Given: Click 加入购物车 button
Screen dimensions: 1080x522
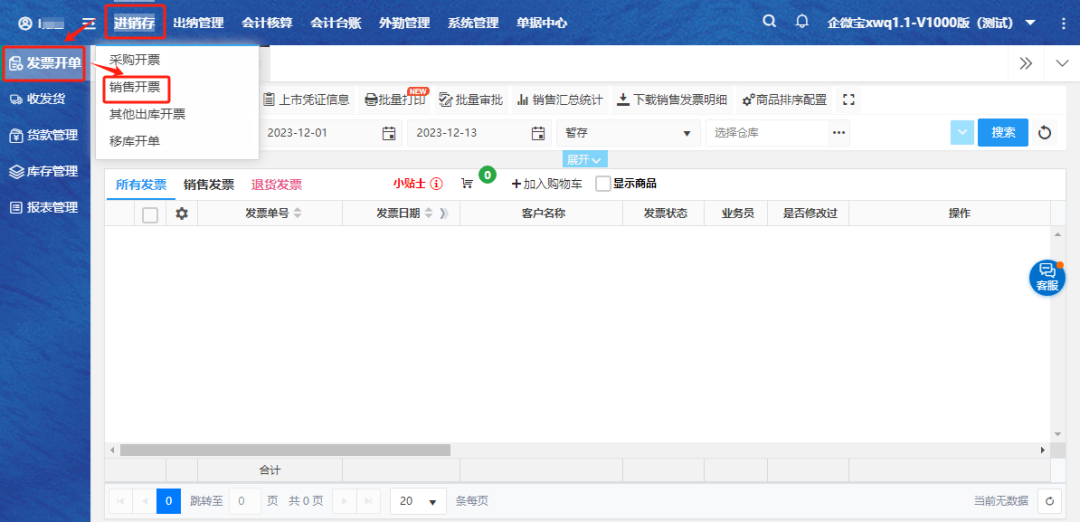Looking at the screenshot, I should tap(546, 184).
